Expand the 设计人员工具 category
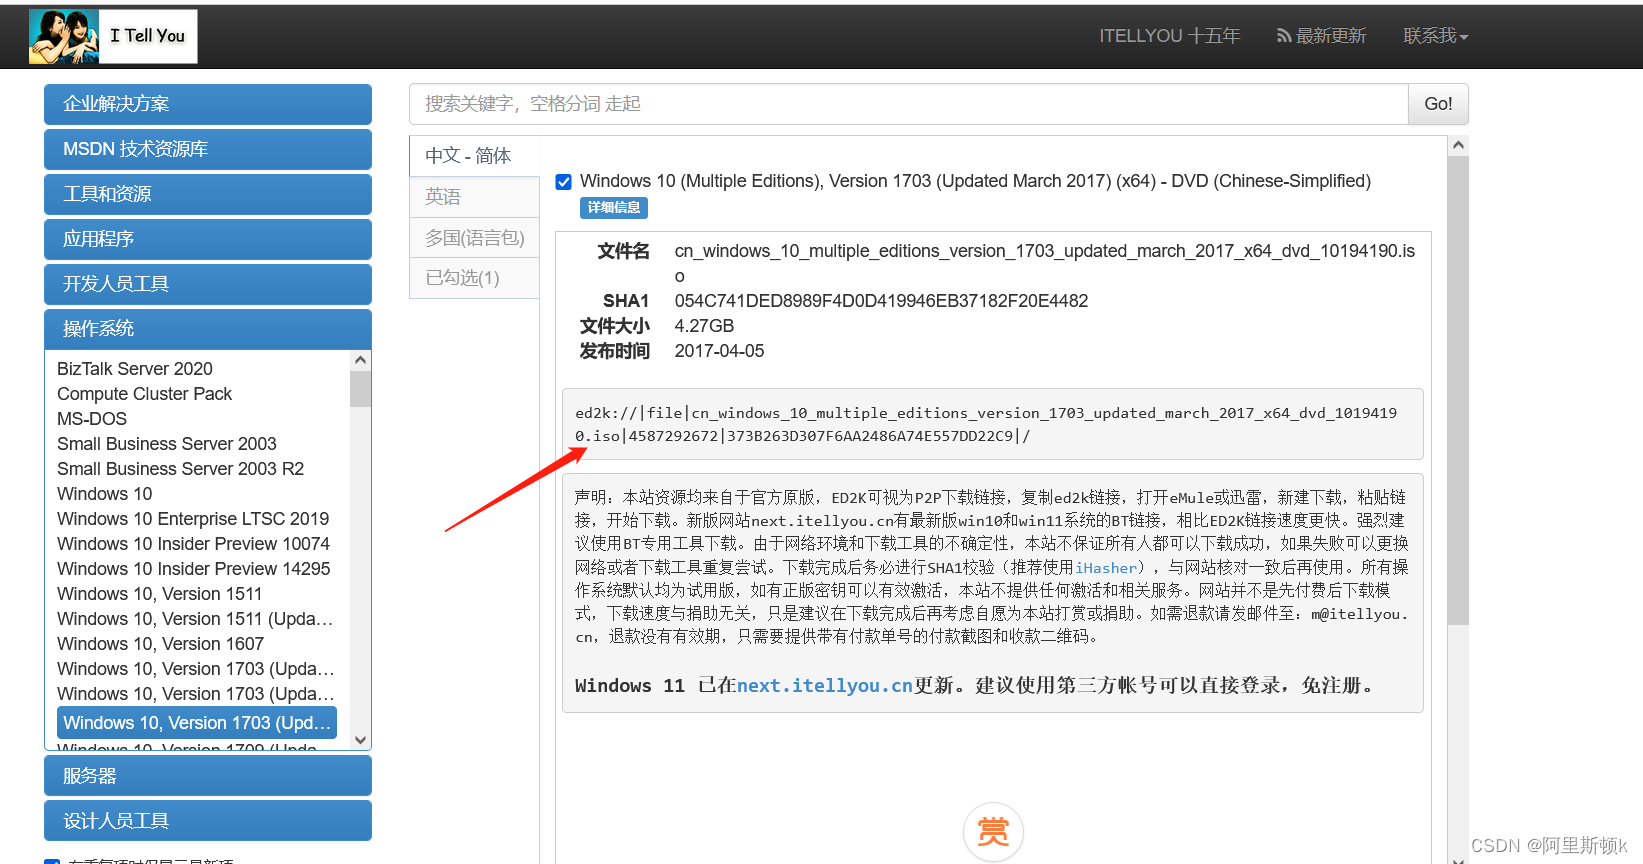The image size is (1643, 864). tap(208, 821)
